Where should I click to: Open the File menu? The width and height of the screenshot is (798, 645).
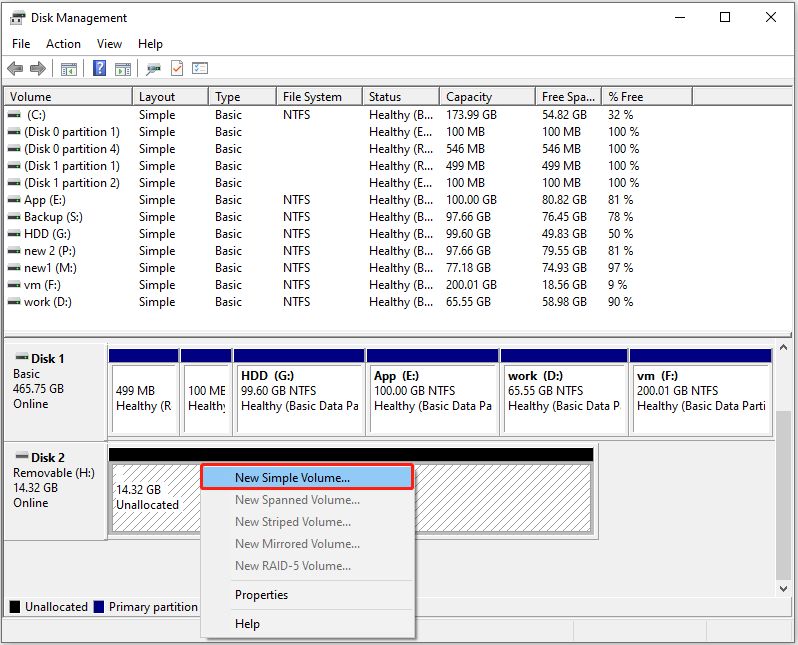click(x=21, y=44)
